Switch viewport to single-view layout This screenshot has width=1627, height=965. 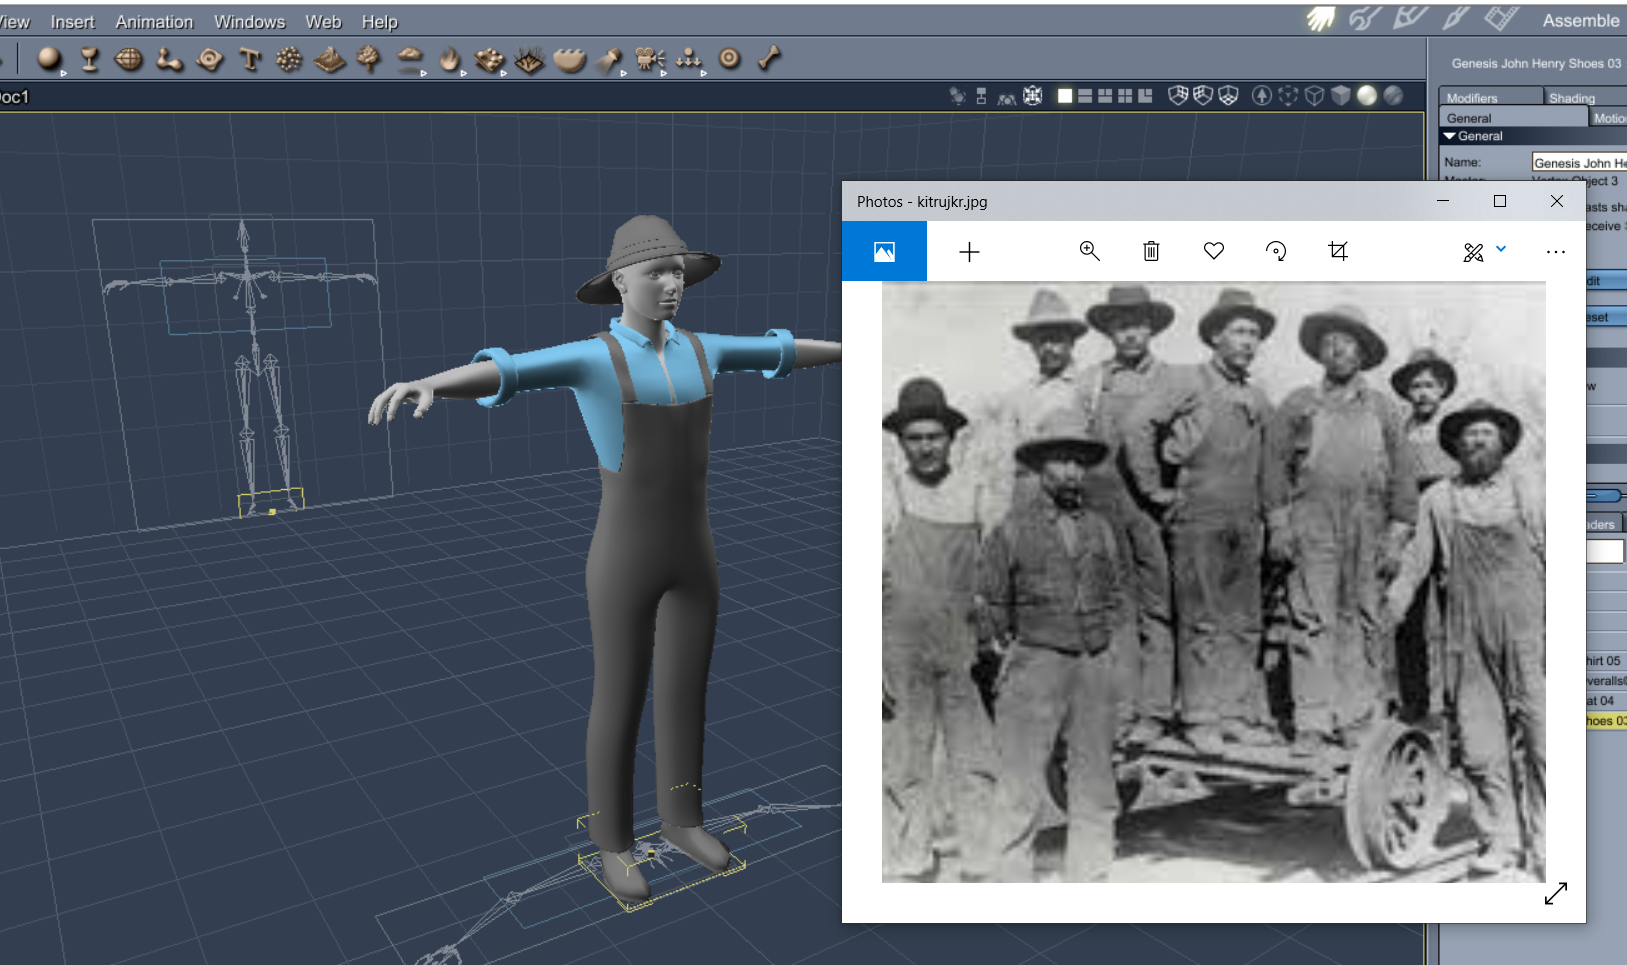[1065, 96]
